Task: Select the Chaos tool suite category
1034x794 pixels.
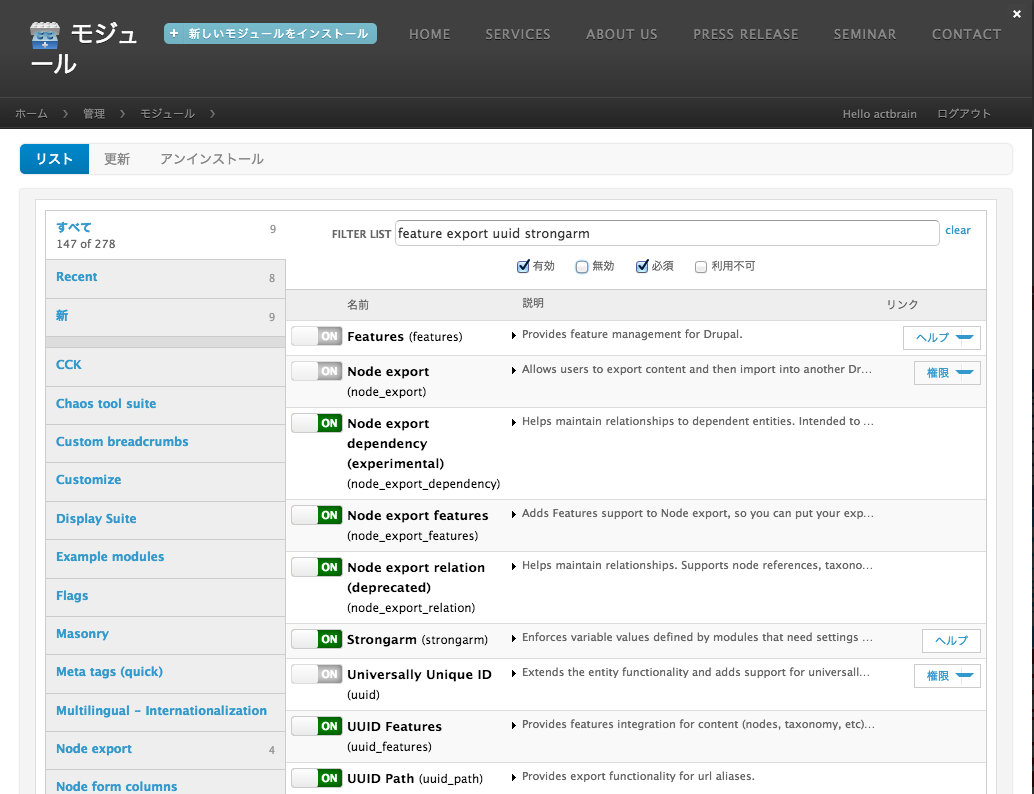Action: [106, 404]
